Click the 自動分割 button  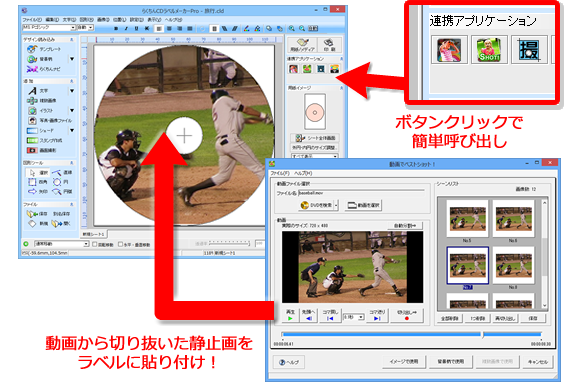(404, 226)
